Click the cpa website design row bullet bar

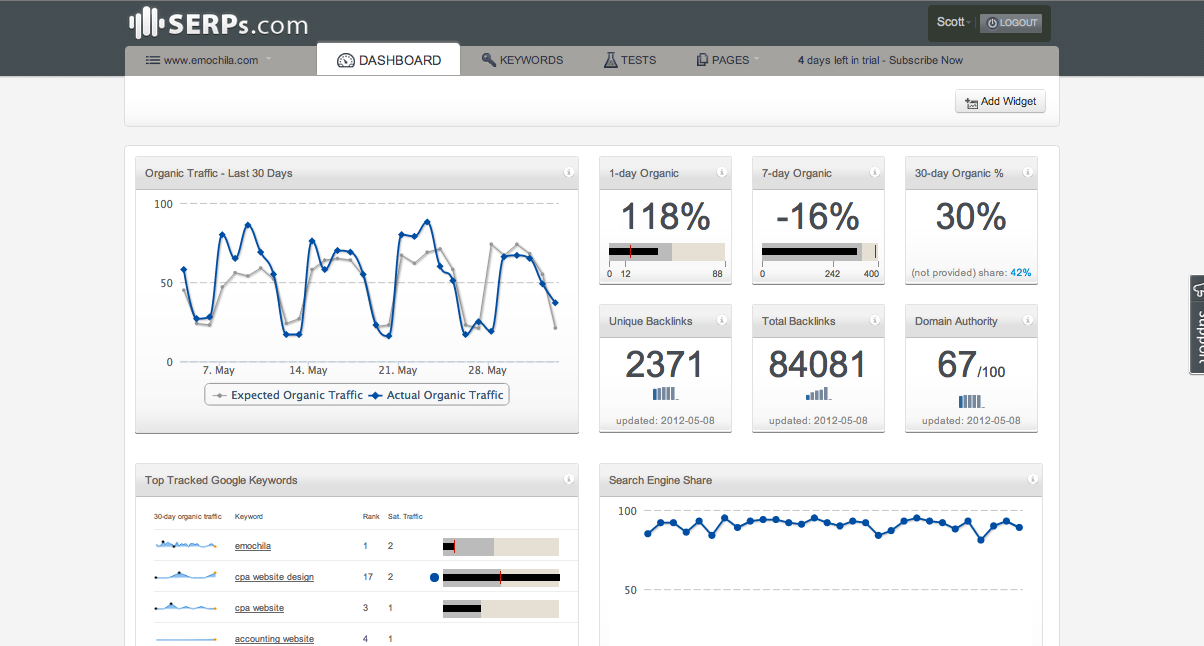pyautogui.click(x=501, y=577)
